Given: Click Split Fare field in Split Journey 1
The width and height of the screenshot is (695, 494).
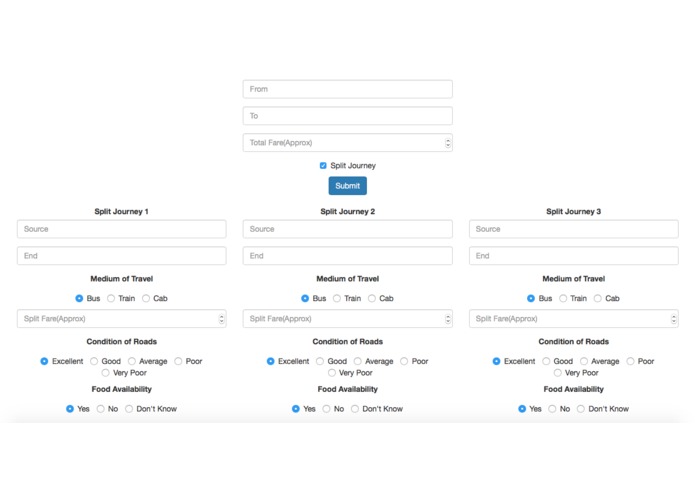Looking at the screenshot, I should point(121,319).
